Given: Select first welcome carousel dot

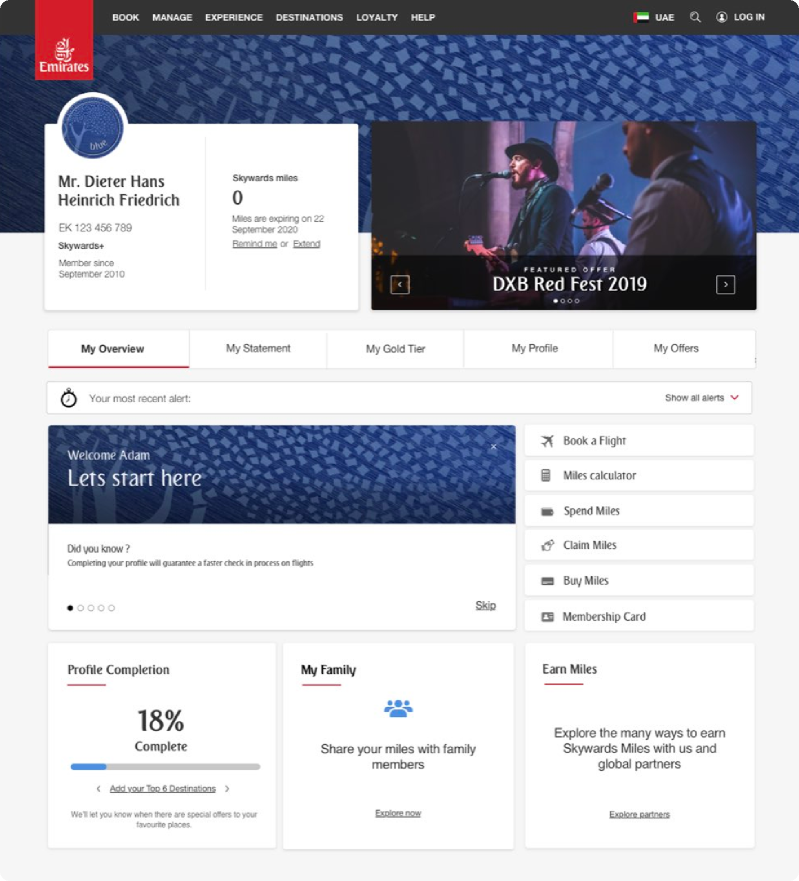Looking at the screenshot, I should click(70, 608).
